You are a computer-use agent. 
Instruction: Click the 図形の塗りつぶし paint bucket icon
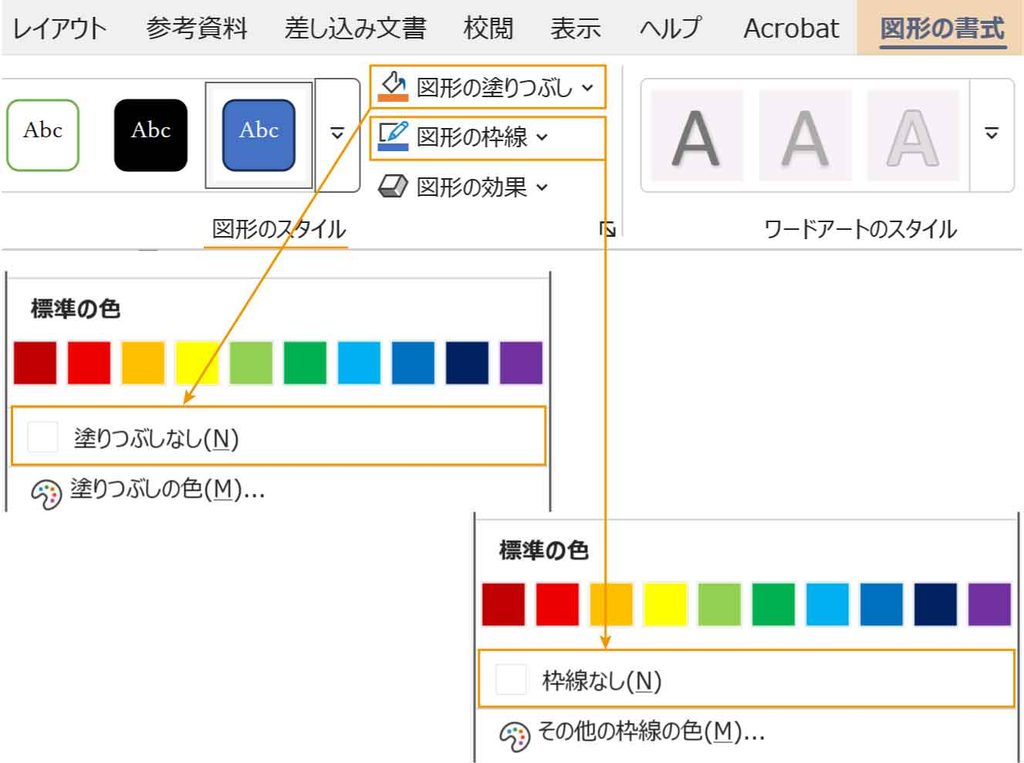point(393,86)
